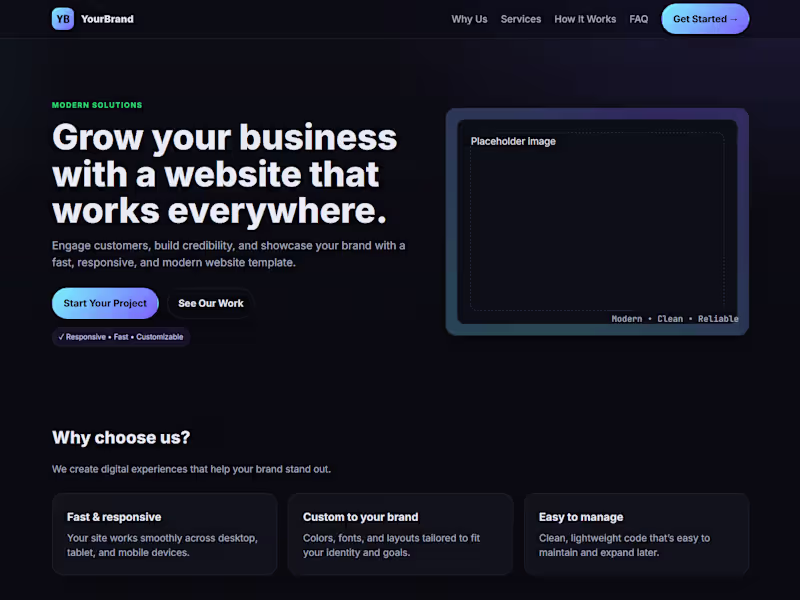Click the Grow your business headline
The image size is (800, 600).
click(x=224, y=174)
